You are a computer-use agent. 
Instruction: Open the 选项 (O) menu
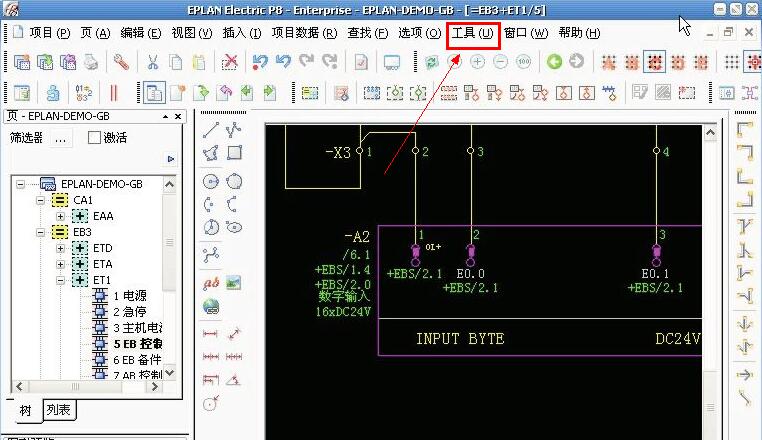[419, 33]
